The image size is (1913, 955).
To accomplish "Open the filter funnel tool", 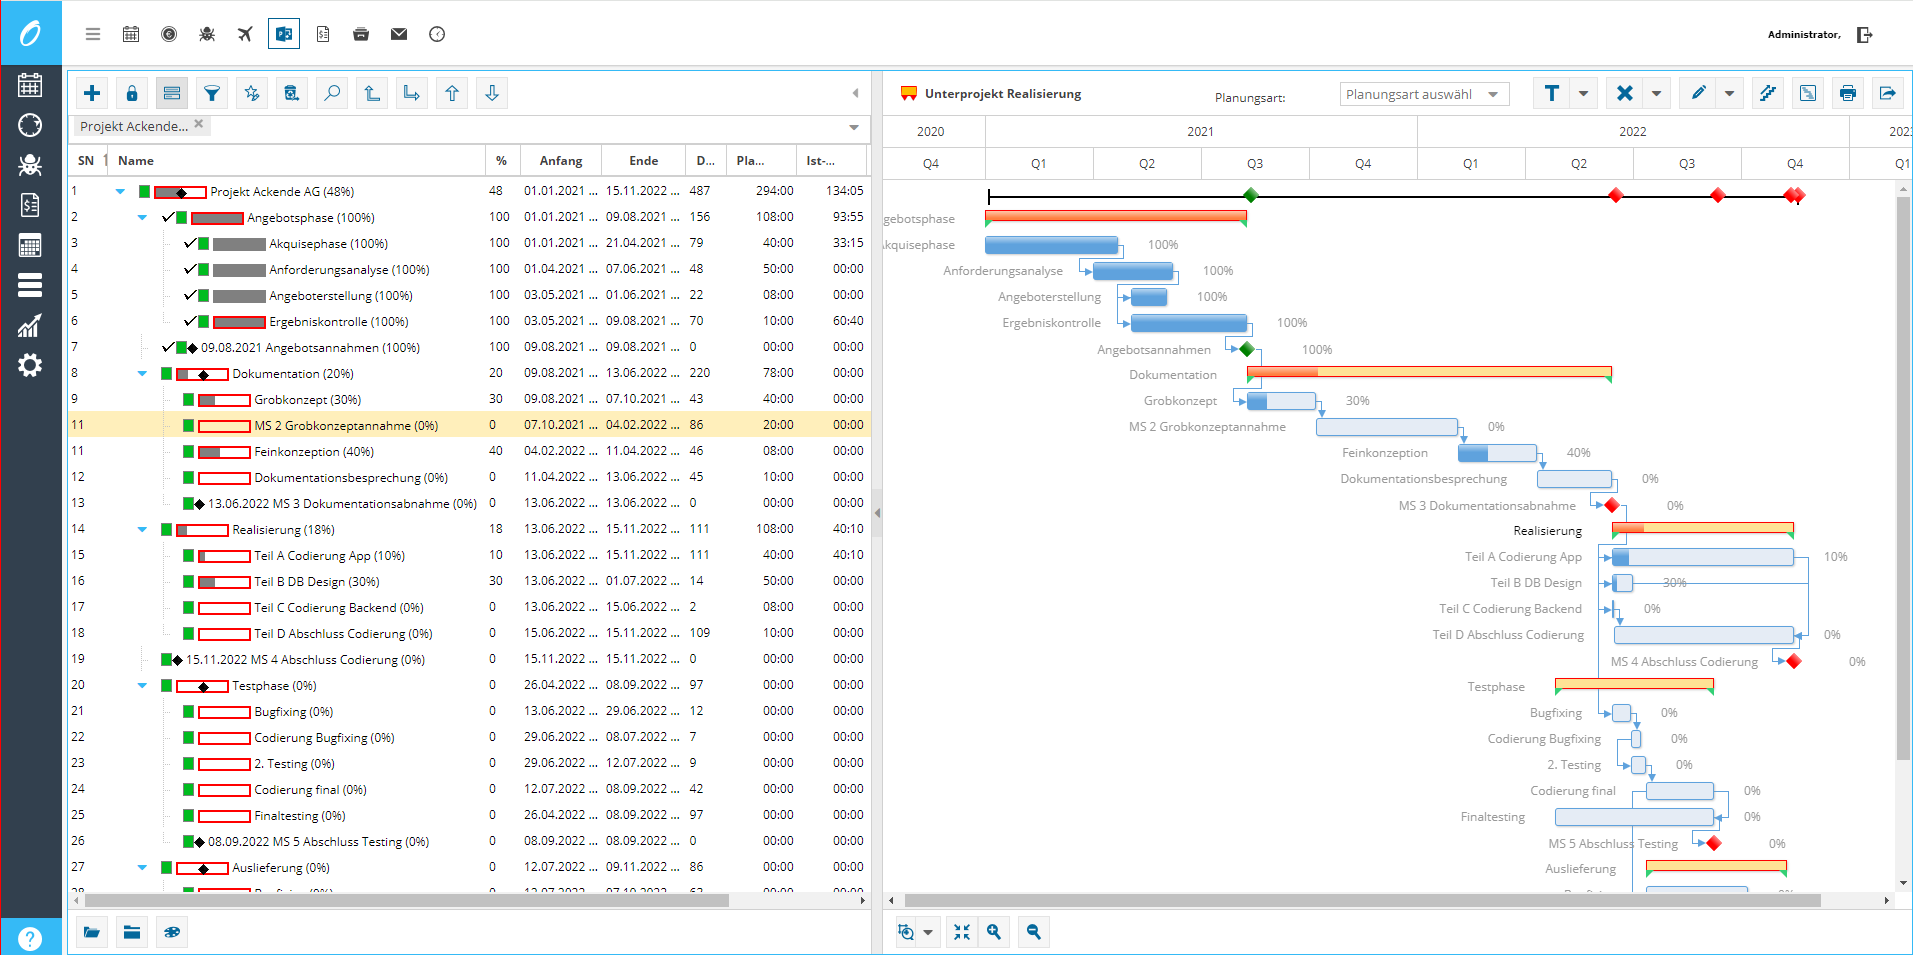I will 212,93.
